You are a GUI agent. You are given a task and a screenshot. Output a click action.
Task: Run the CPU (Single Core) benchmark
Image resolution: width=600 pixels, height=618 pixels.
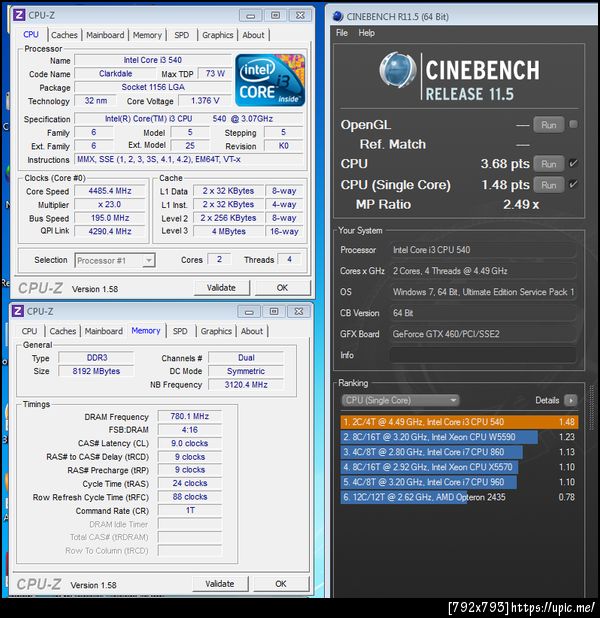click(x=548, y=185)
